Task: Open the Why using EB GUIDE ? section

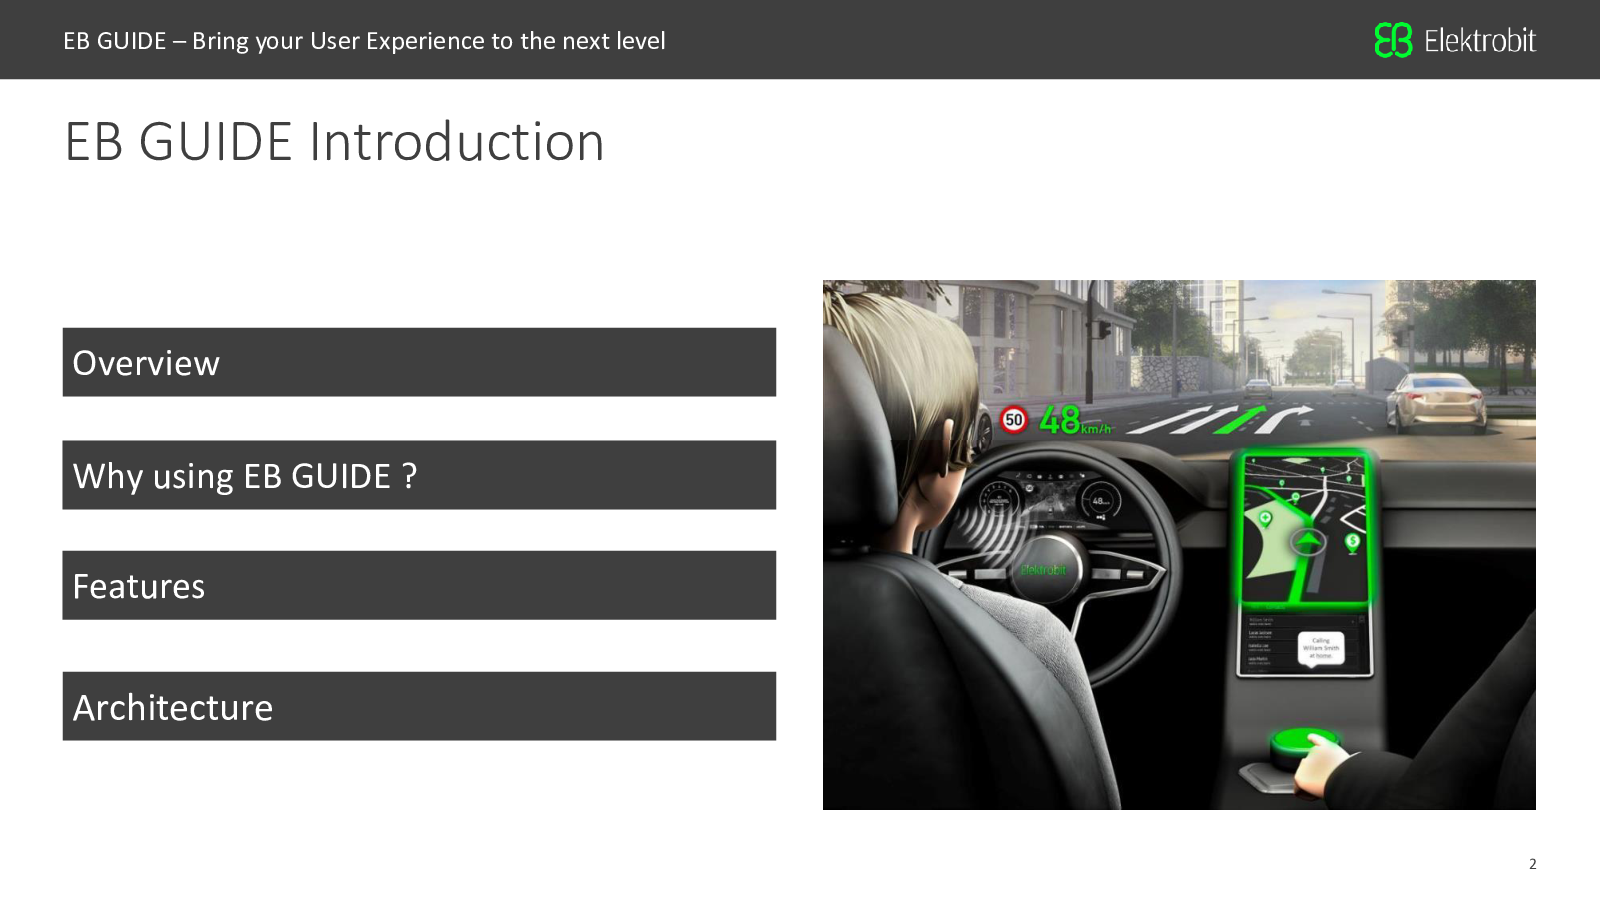Action: tap(419, 475)
